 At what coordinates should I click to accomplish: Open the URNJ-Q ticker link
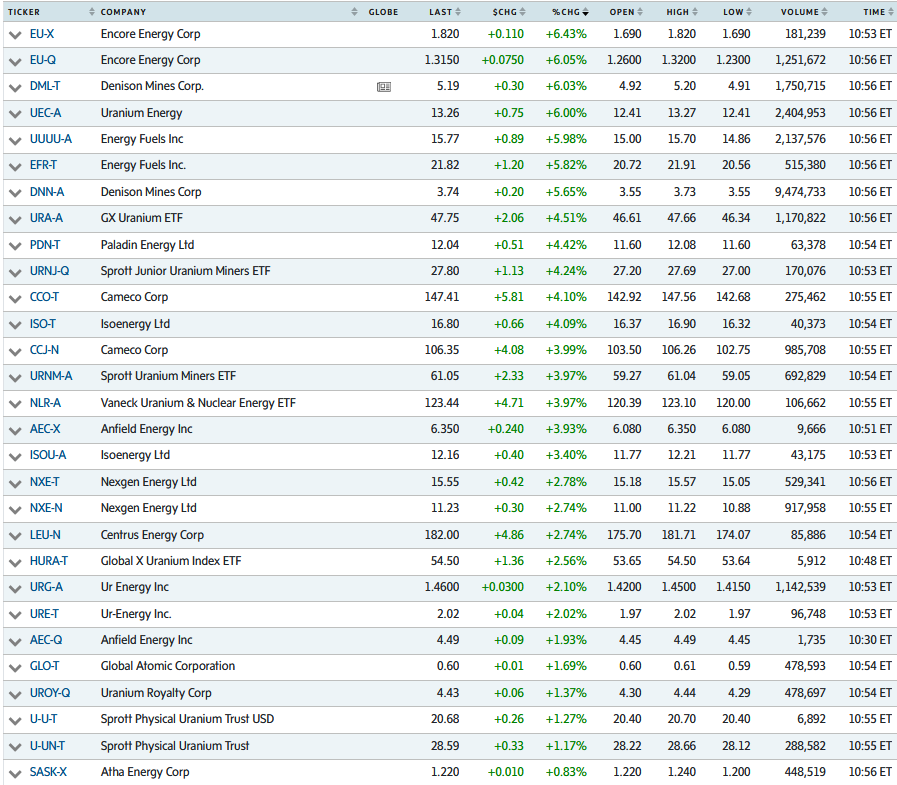coord(49,271)
